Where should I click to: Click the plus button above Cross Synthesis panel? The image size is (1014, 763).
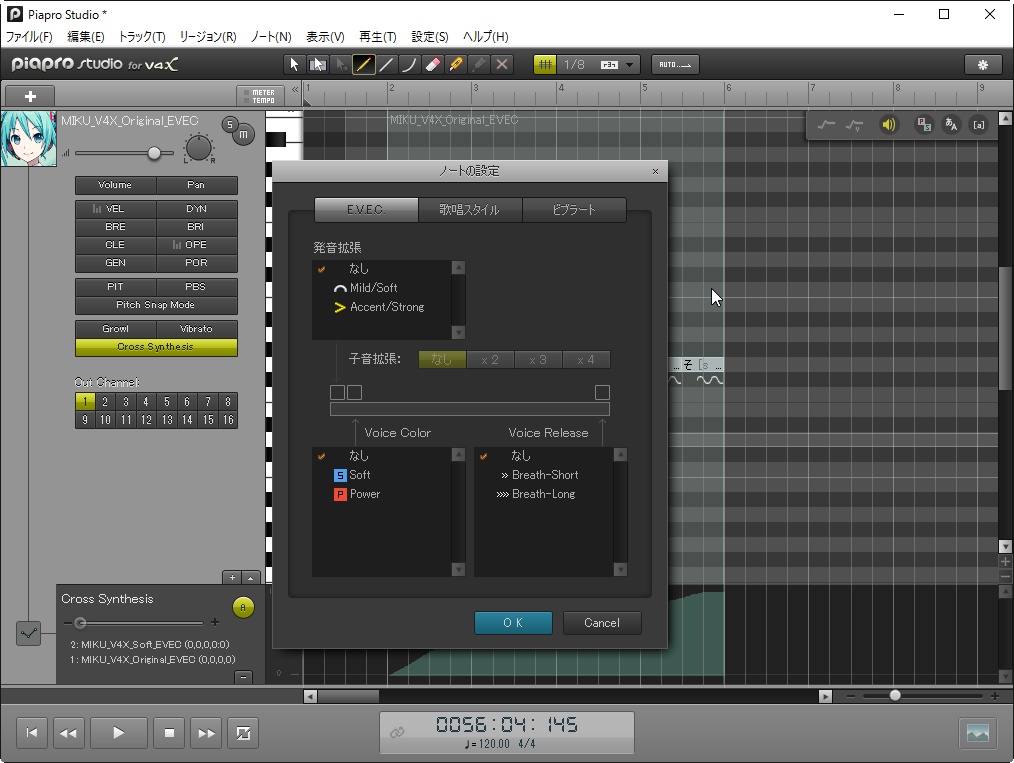click(232, 577)
